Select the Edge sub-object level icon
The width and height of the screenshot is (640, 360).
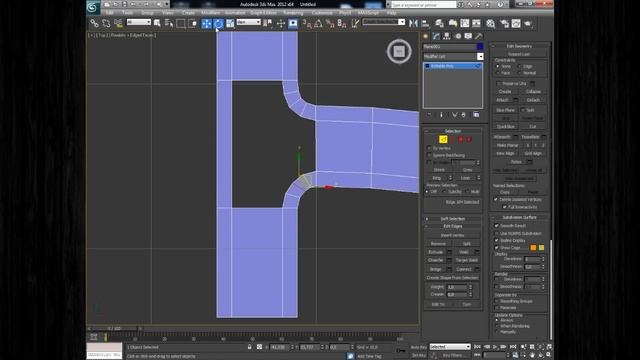[443, 140]
